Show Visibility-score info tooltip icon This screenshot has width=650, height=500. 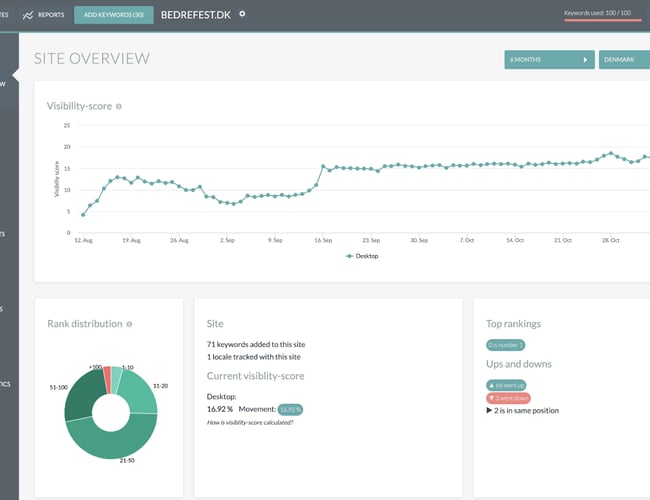point(119,106)
